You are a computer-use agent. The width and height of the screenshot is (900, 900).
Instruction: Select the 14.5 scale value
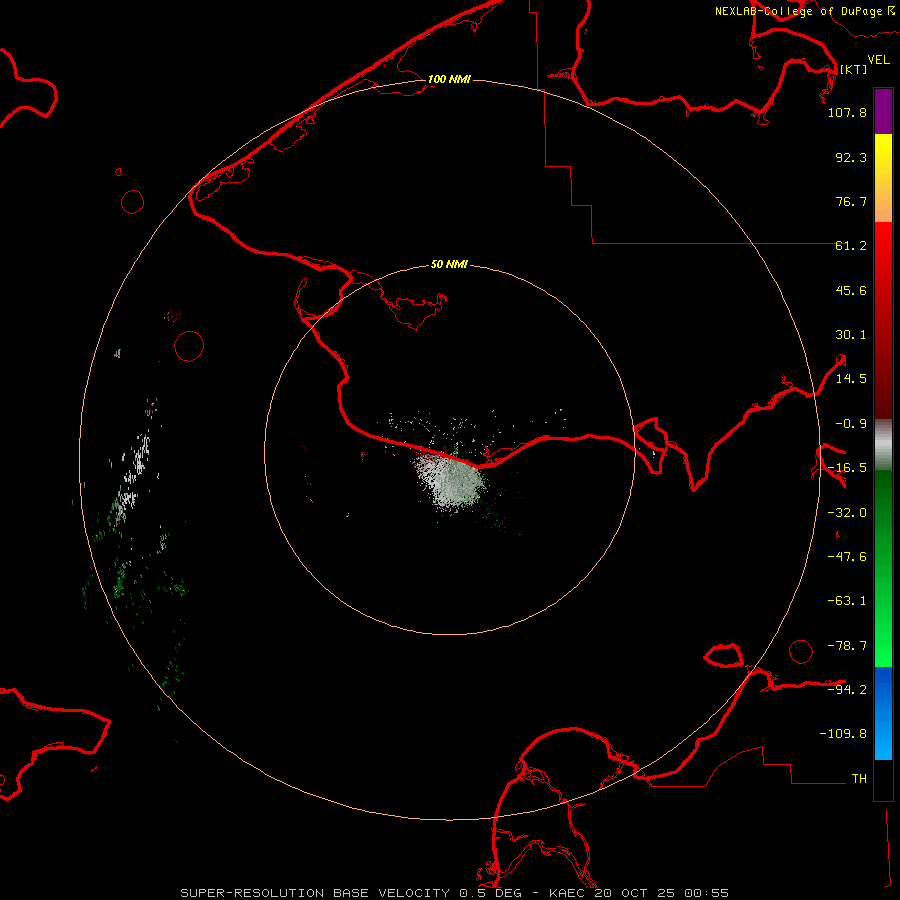point(851,379)
